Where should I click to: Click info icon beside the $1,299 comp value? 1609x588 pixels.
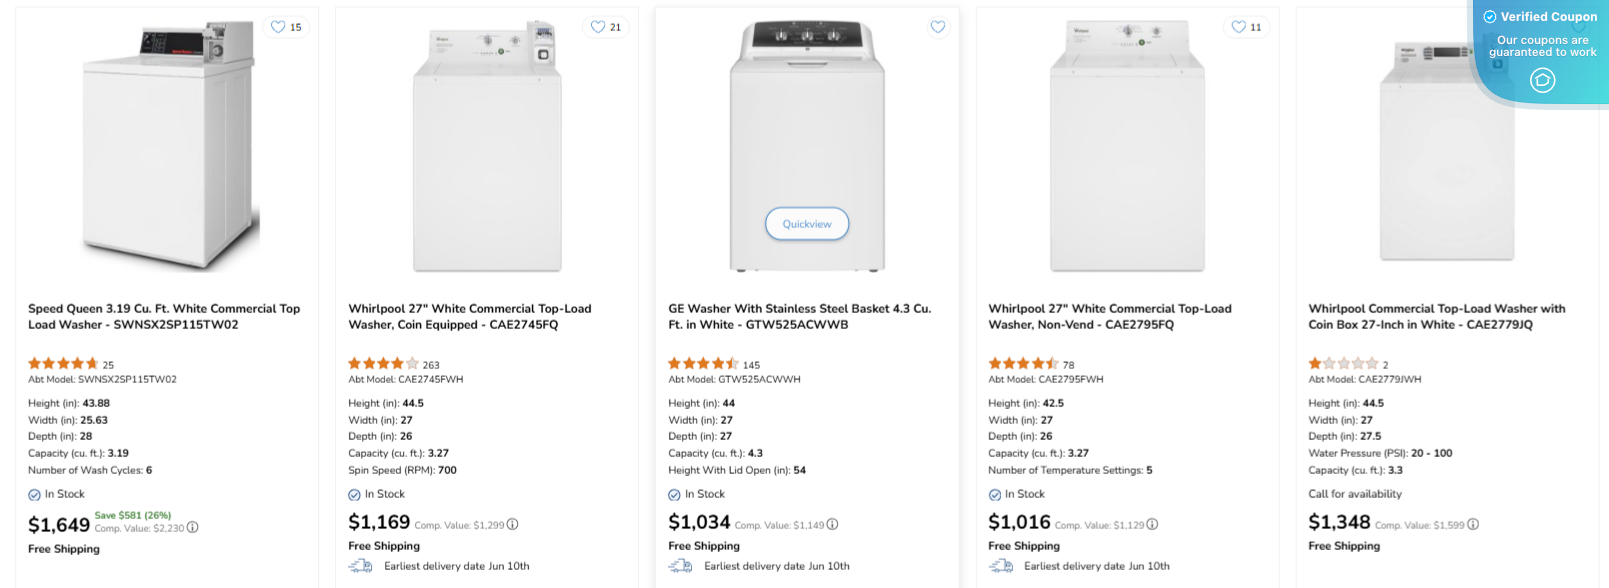513,523
